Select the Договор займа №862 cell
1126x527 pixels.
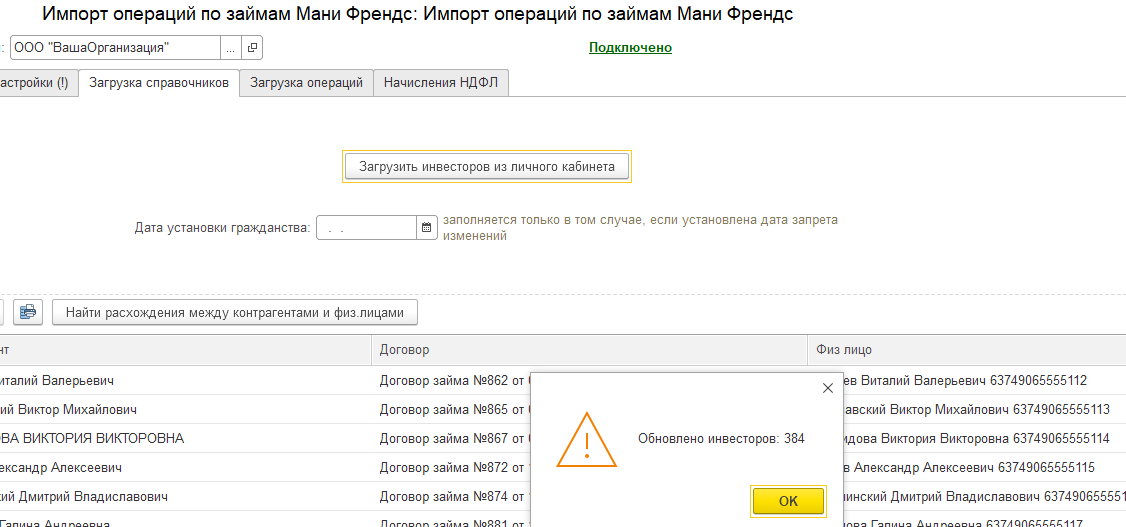pos(452,381)
